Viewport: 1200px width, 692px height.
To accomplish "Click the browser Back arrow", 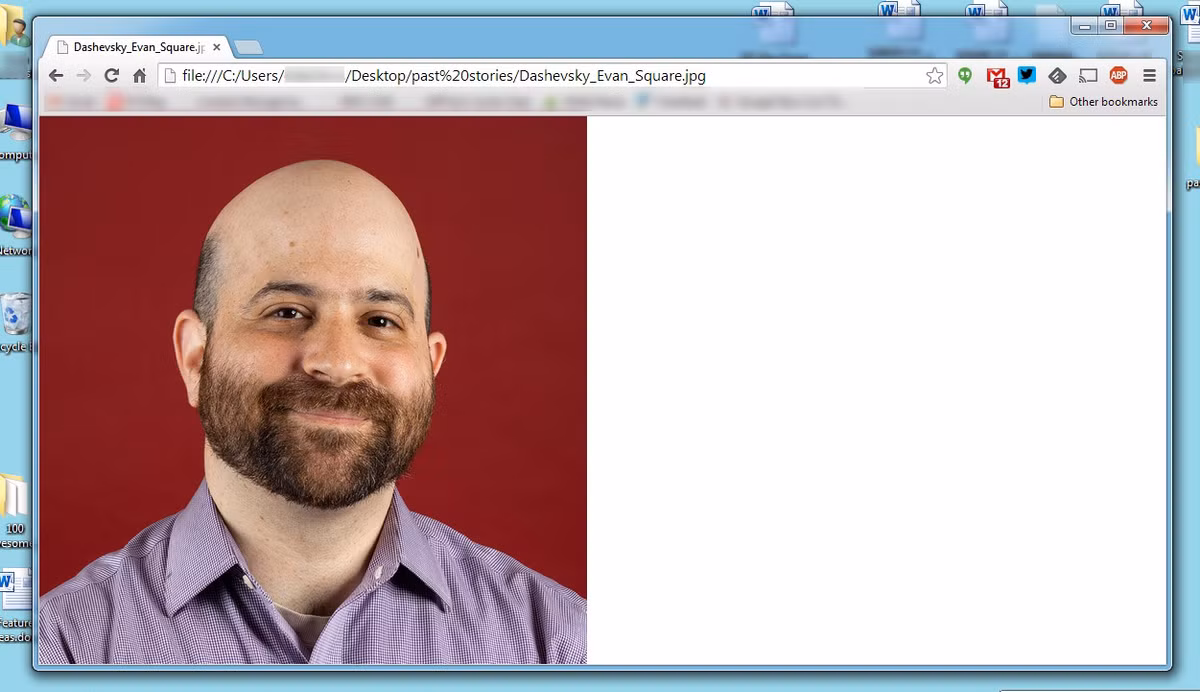I will pyautogui.click(x=56, y=76).
